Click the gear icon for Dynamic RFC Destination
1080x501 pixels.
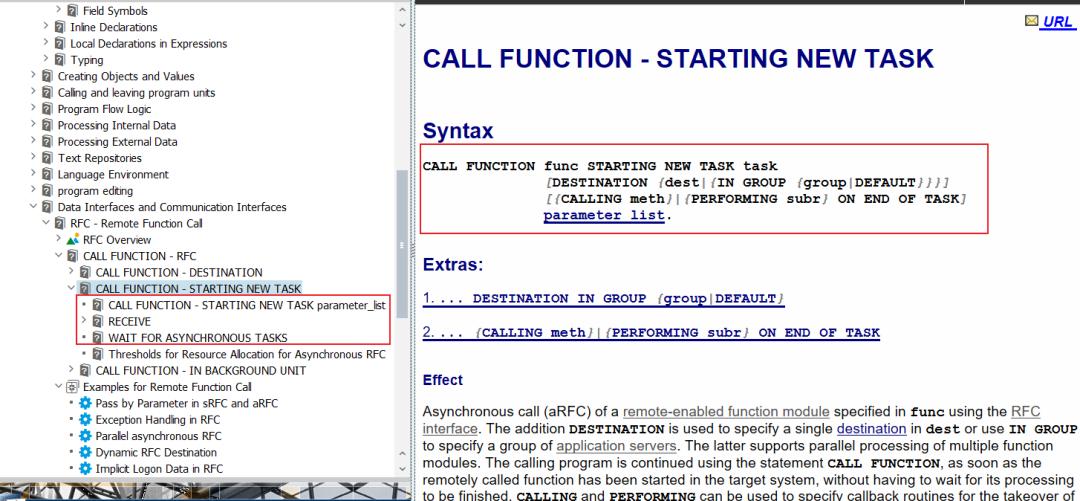pos(85,452)
